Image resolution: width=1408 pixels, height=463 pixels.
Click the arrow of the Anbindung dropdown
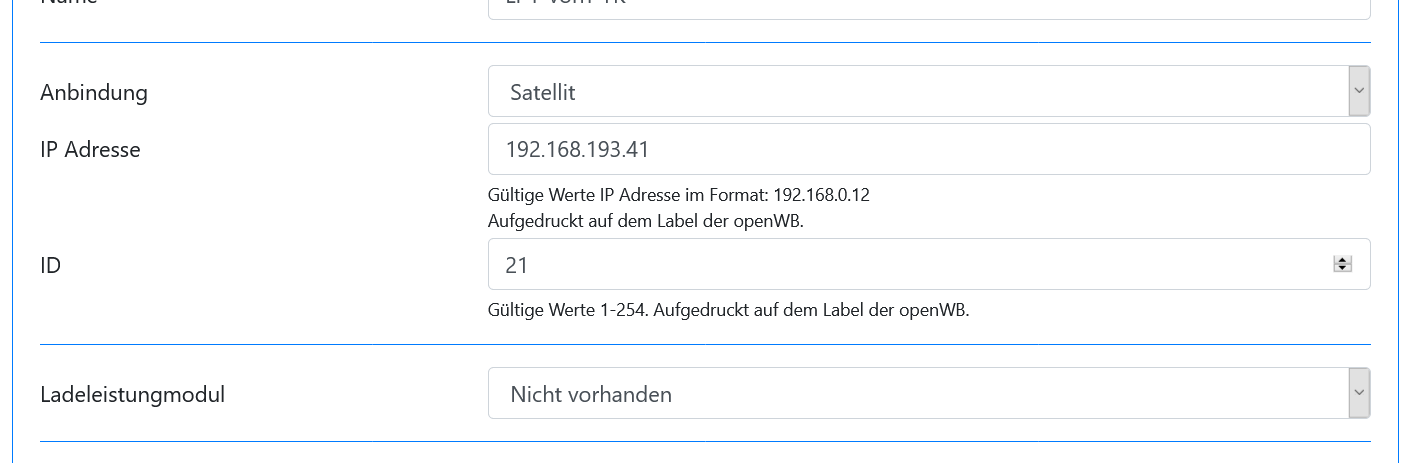pos(1358,91)
